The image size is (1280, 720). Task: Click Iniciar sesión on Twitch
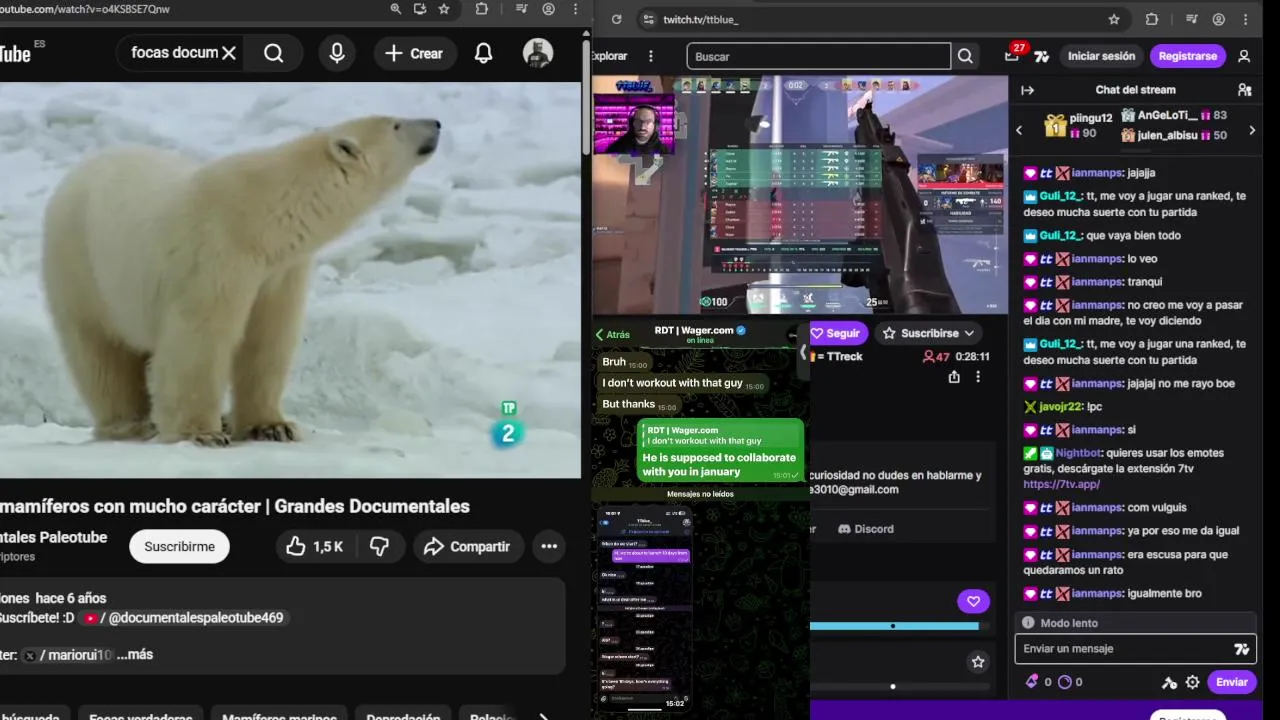click(1101, 56)
